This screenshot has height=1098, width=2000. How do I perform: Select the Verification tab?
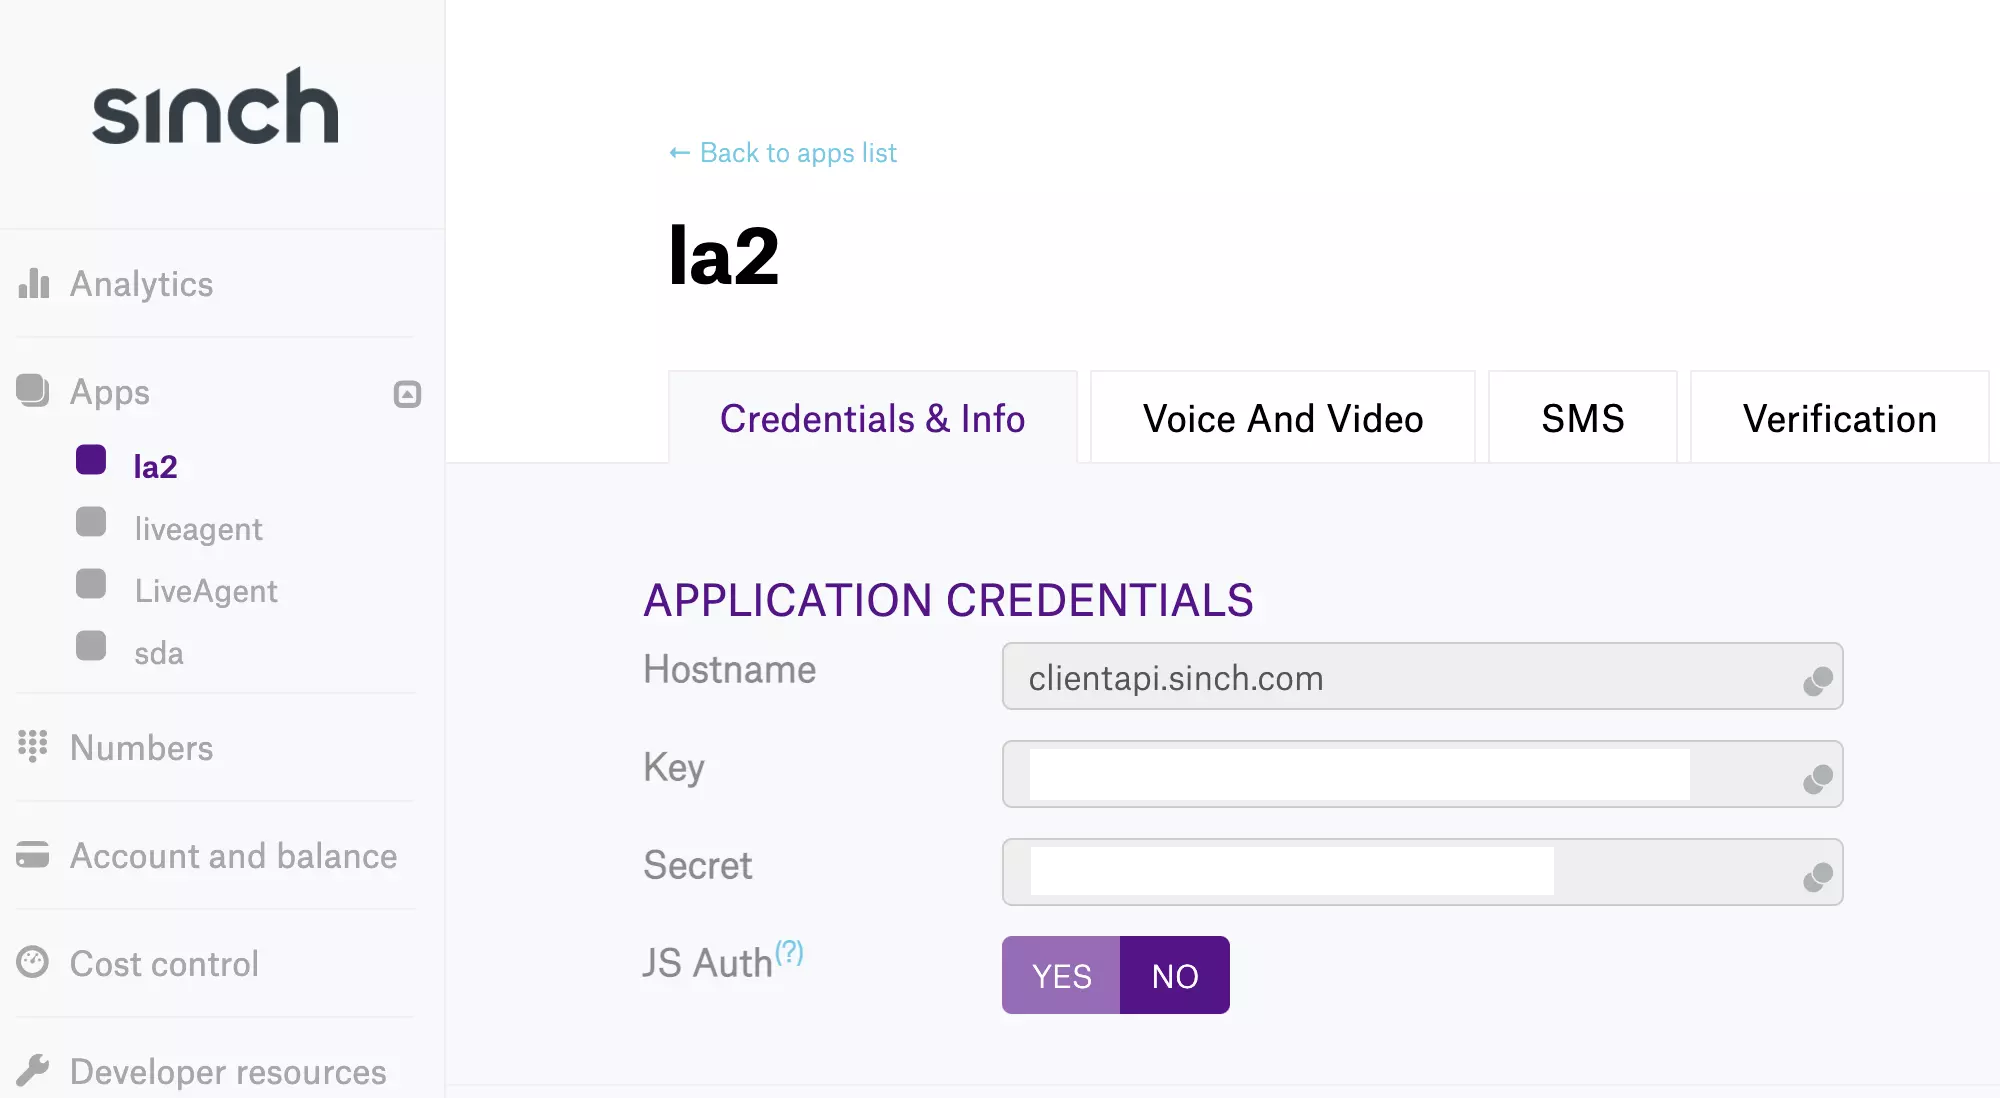pos(1839,418)
